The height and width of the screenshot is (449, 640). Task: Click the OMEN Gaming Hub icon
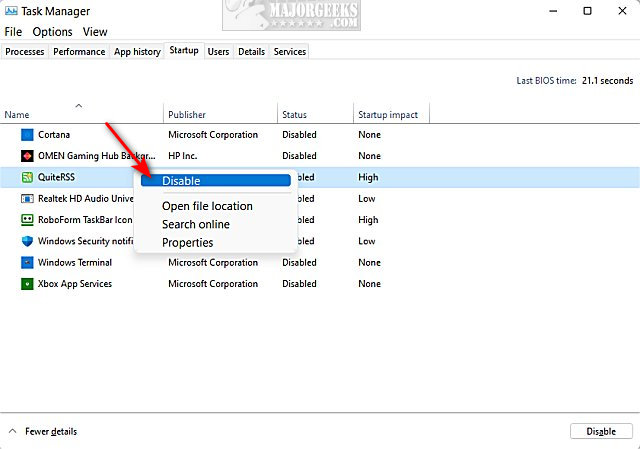(x=27, y=156)
